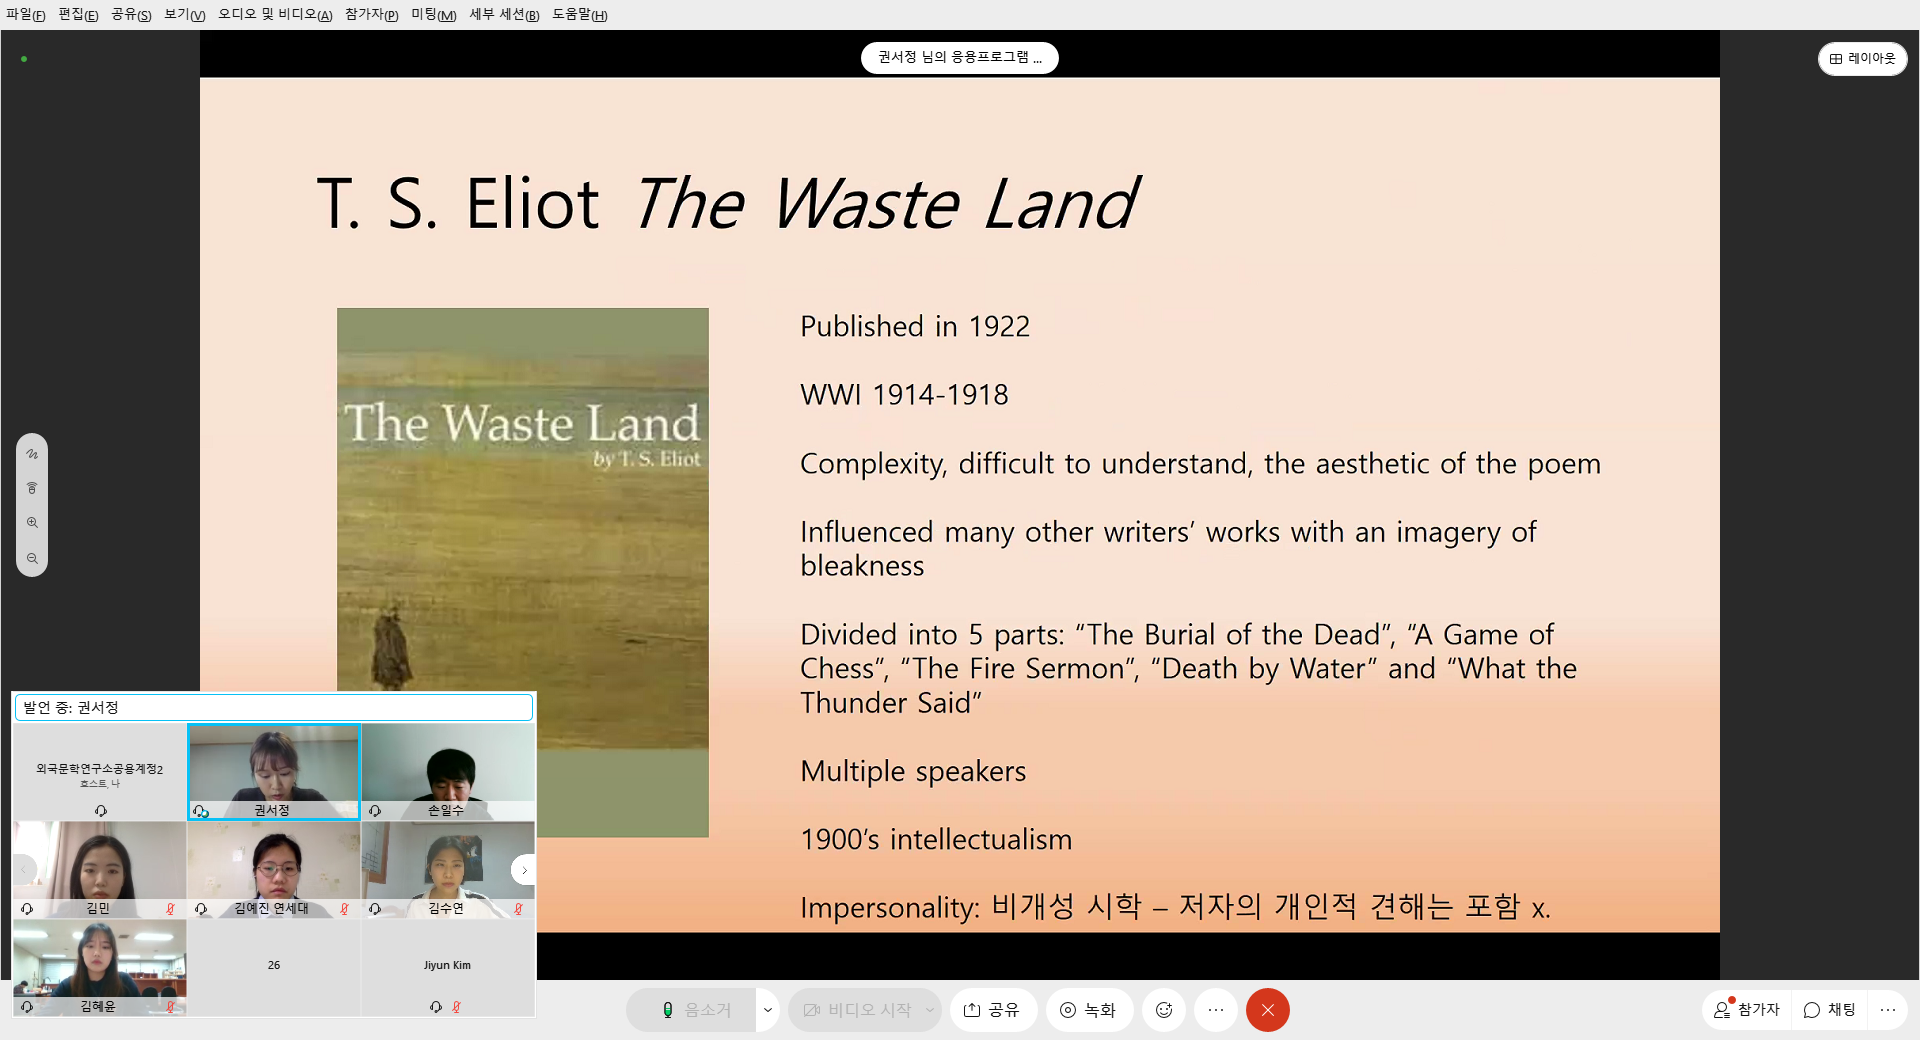Viewport: 1920px width, 1040px height.
Task: Click the zoom out magnifier icon
Action: coord(32,559)
